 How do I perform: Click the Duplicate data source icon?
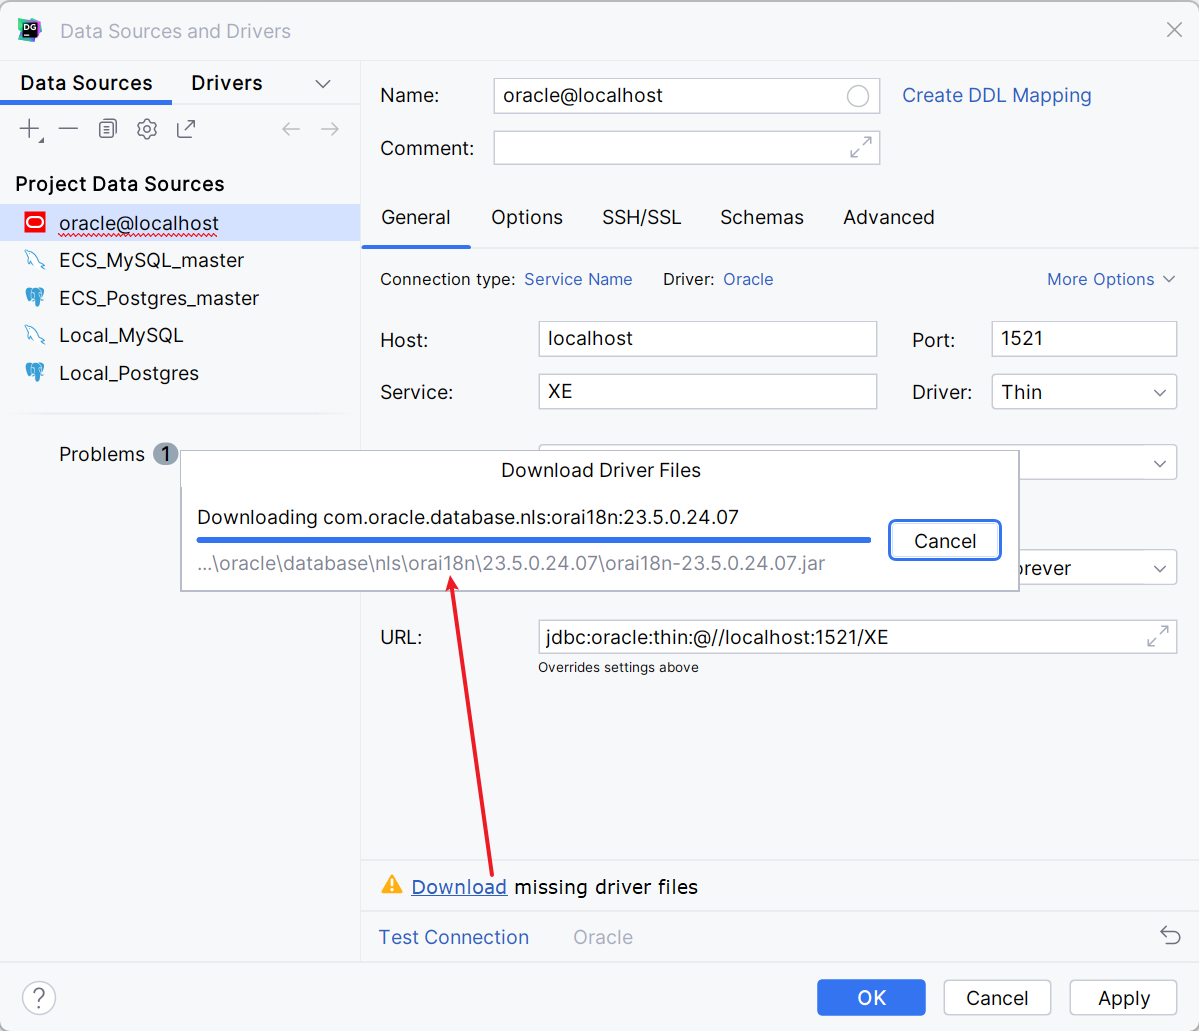(108, 129)
